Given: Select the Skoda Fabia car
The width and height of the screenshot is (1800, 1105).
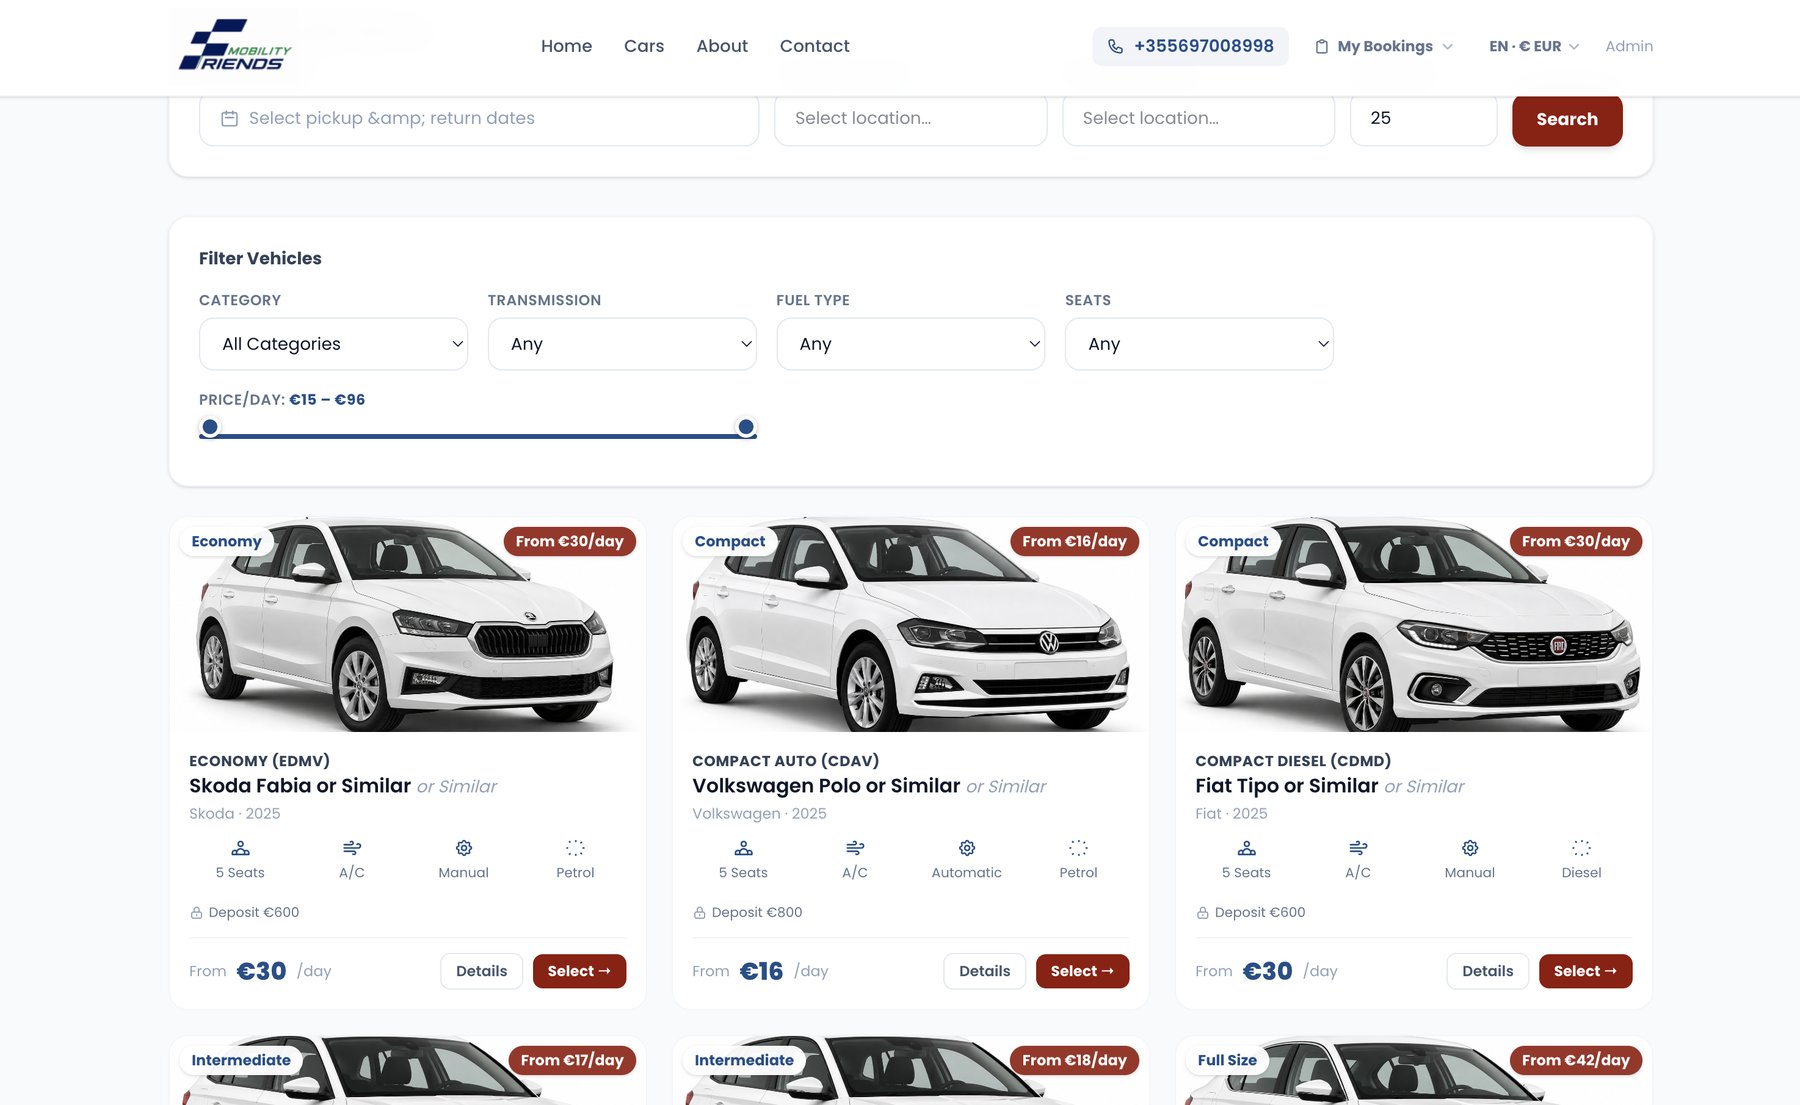Looking at the screenshot, I should (x=579, y=971).
